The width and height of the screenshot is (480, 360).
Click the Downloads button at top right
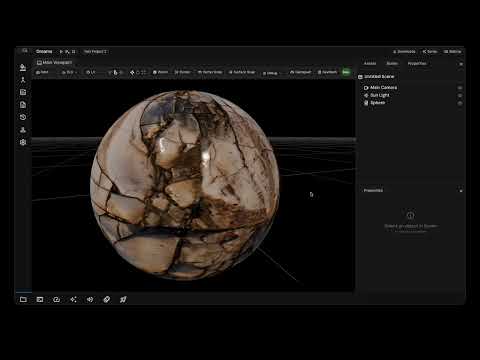click(404, 52)
